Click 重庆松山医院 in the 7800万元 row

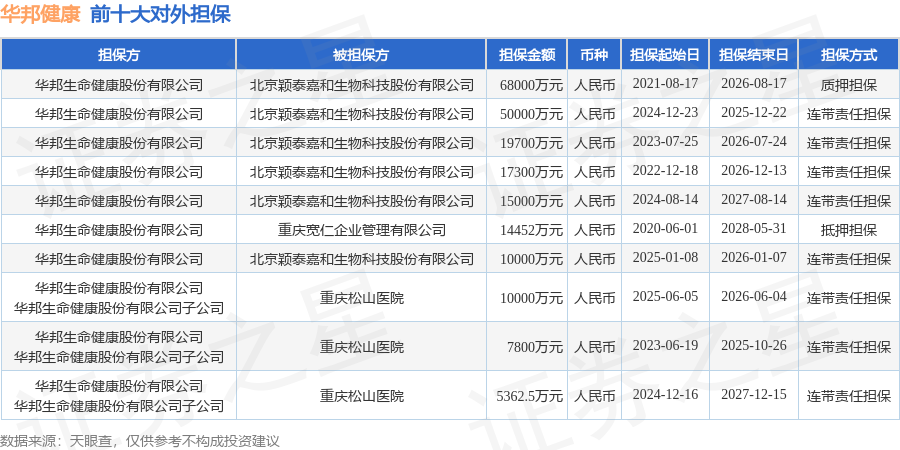pos(362,347)
